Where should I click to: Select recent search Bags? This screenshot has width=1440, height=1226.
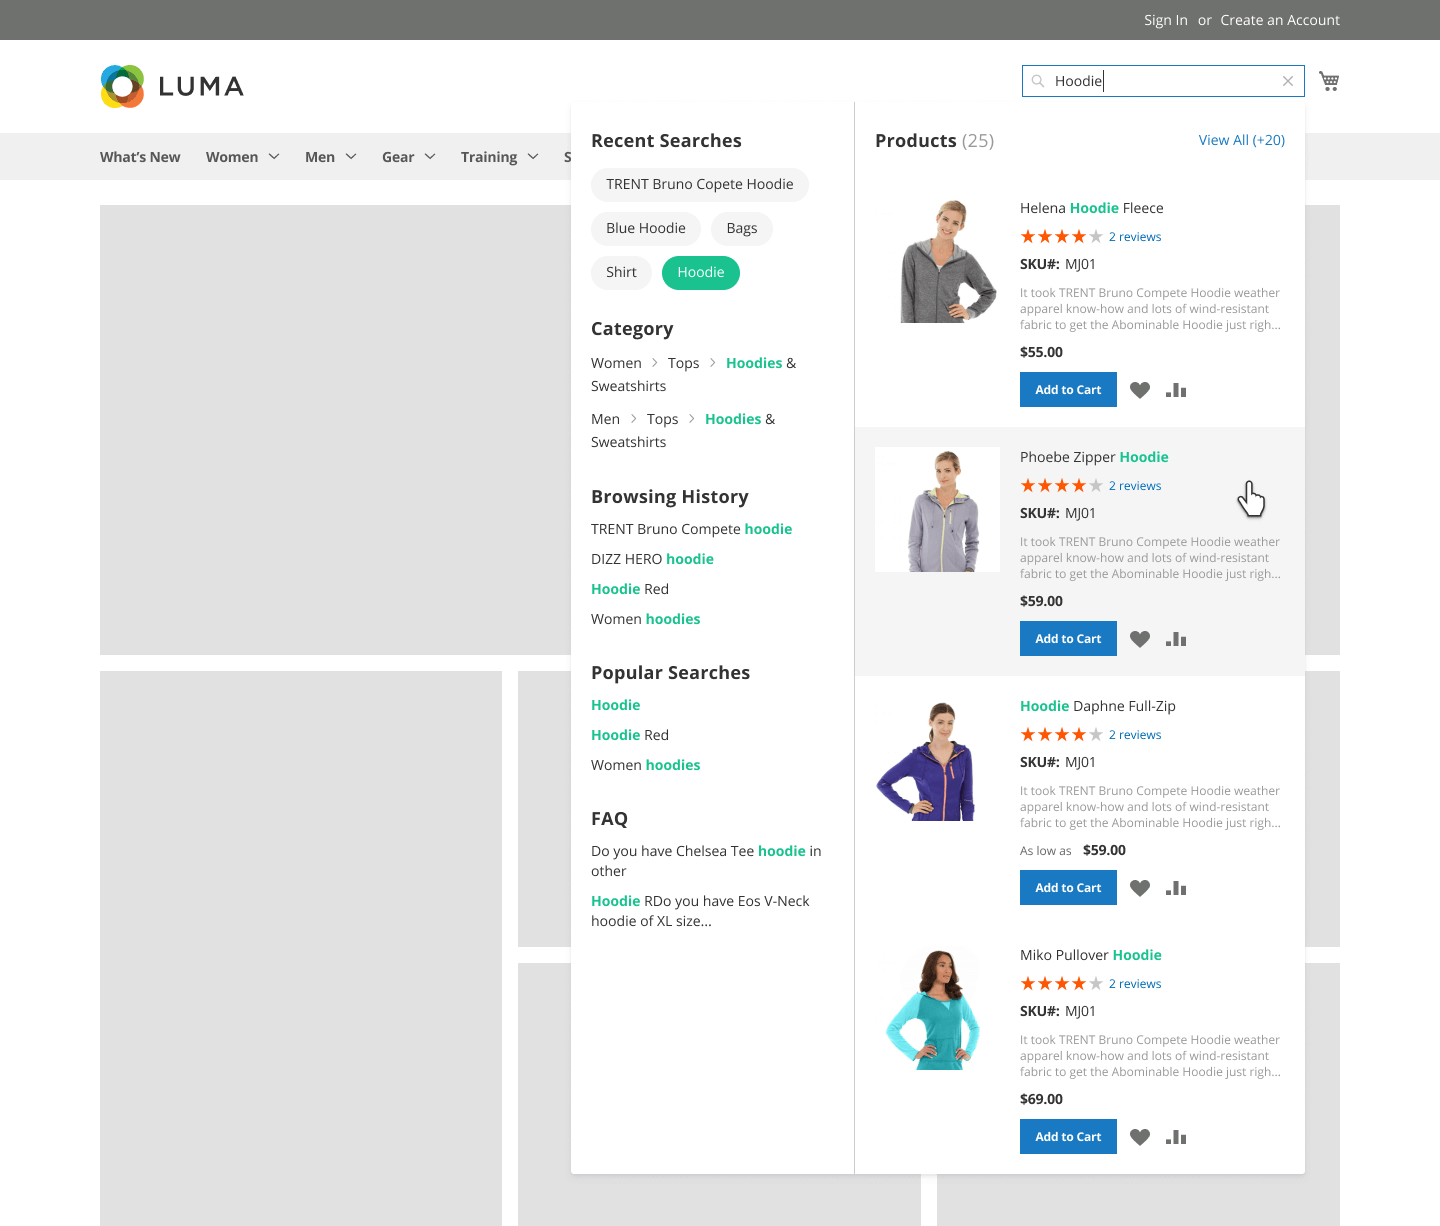click(742, 228)
